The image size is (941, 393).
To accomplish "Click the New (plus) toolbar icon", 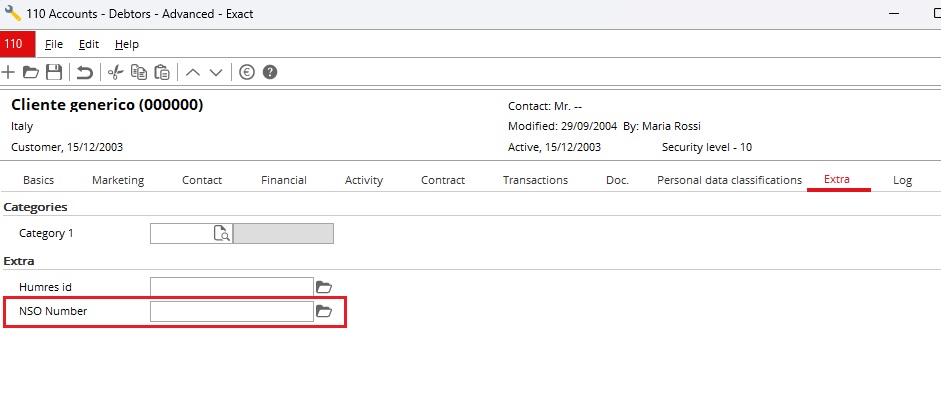I will tap(8, 73).
